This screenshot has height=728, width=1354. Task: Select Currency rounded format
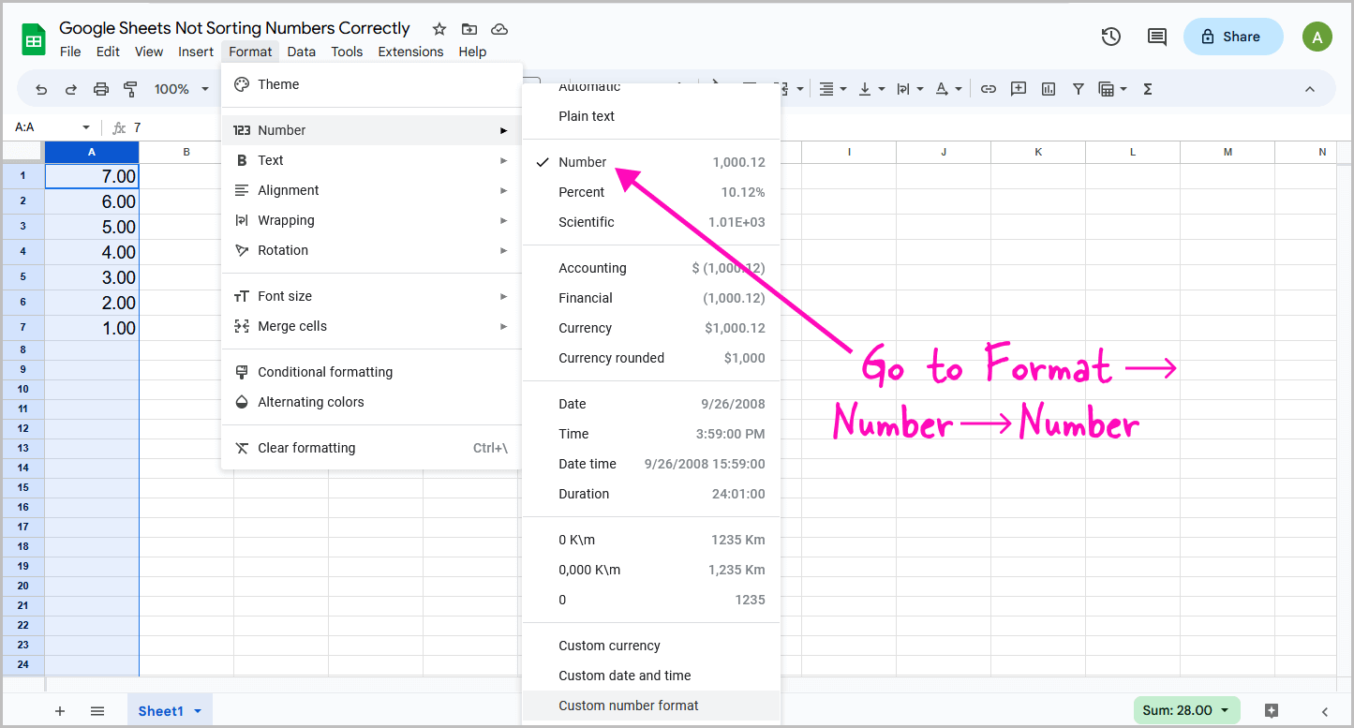pos(651,358)
